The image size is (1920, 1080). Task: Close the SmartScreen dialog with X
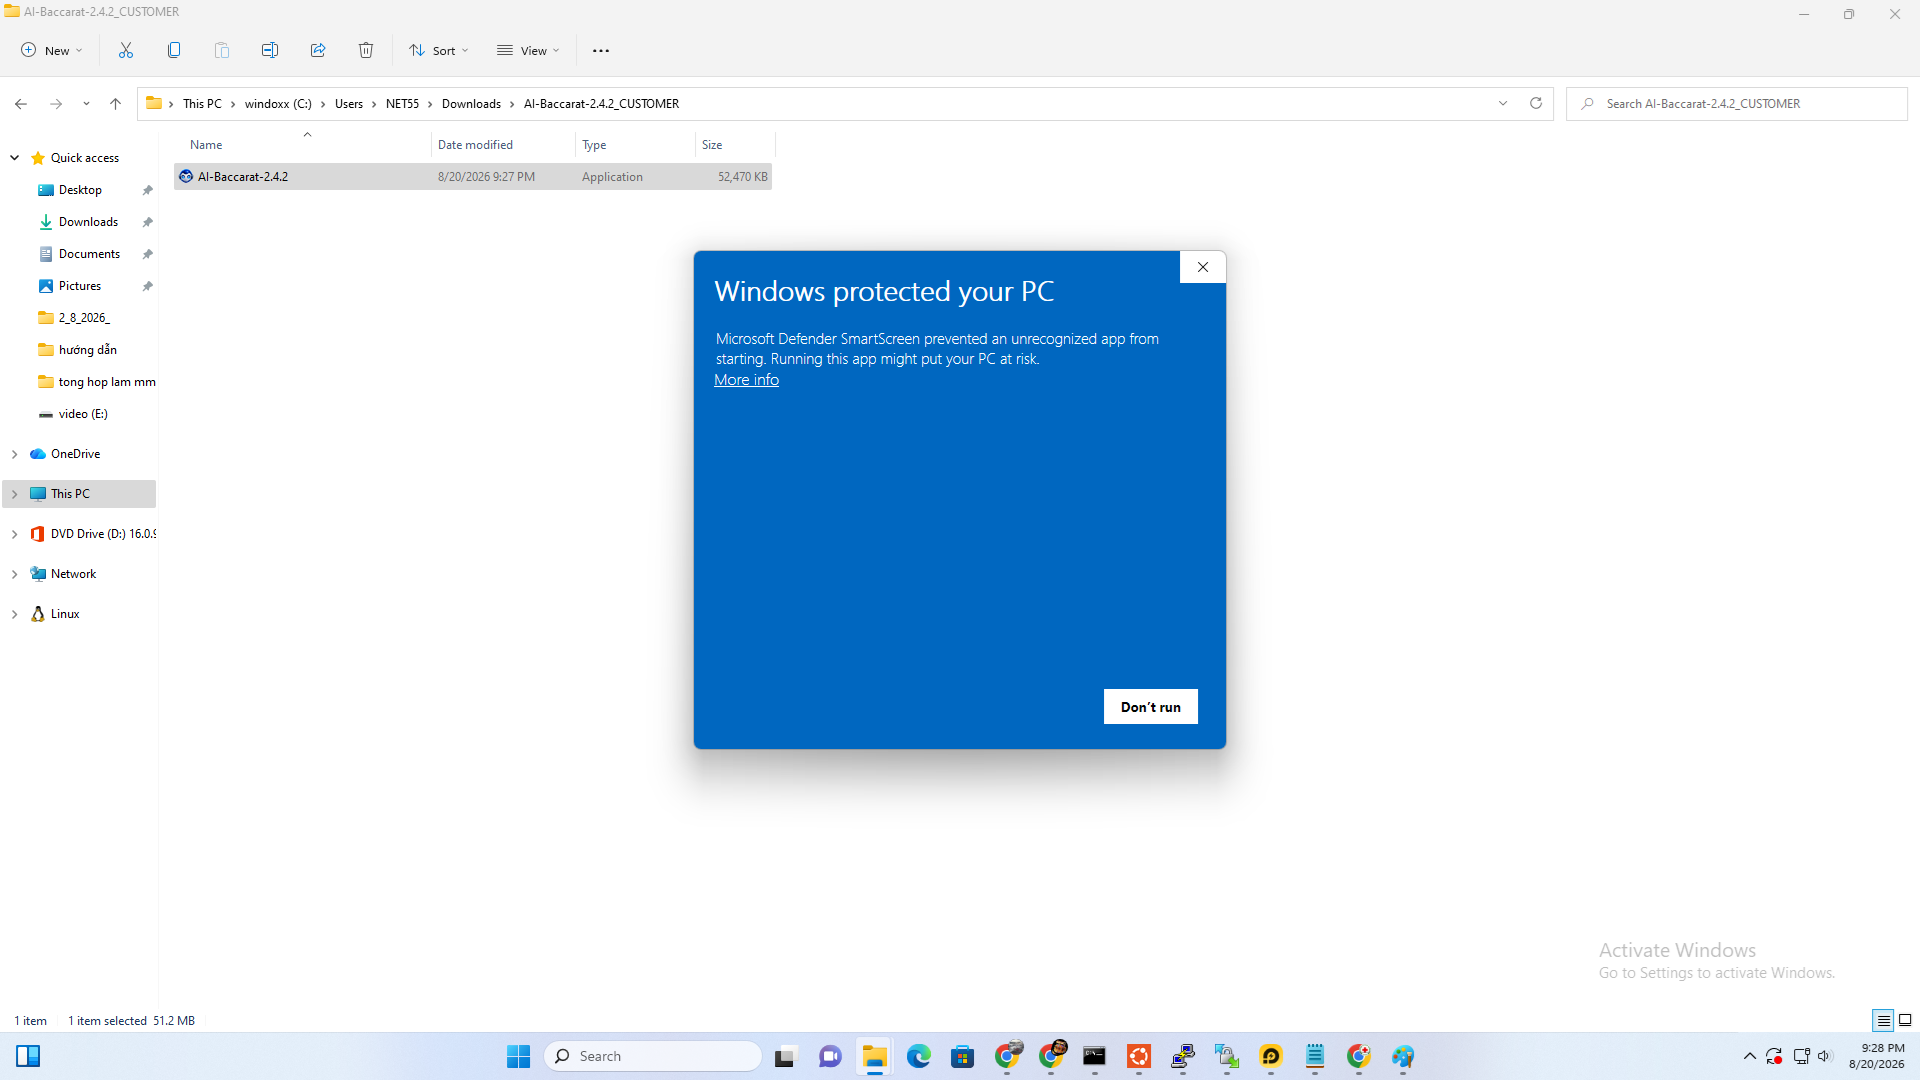1203,267
